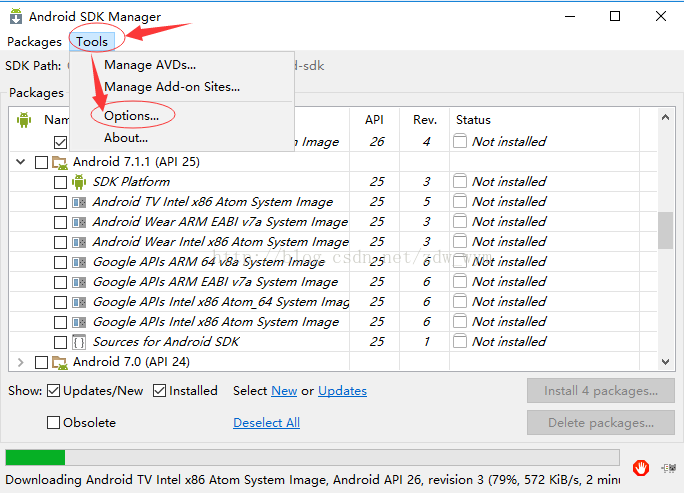Click the Android 7.0 (API 24) folder icon

tap(60, 362)
